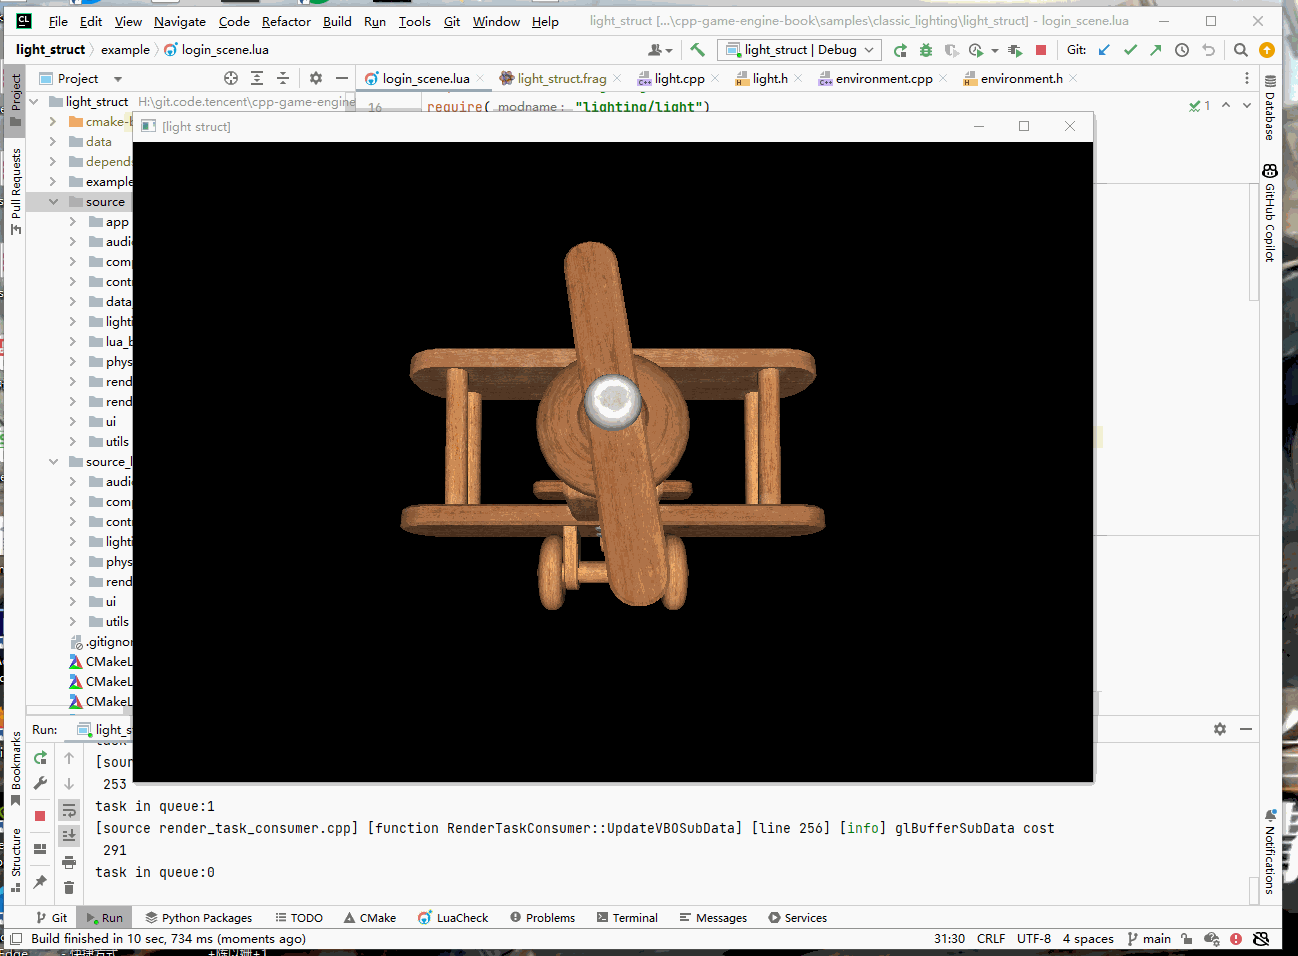The width and height of the screenshot is (1298, 956).
Task: Click the Profiler run icon
Action: pos(976,50)
